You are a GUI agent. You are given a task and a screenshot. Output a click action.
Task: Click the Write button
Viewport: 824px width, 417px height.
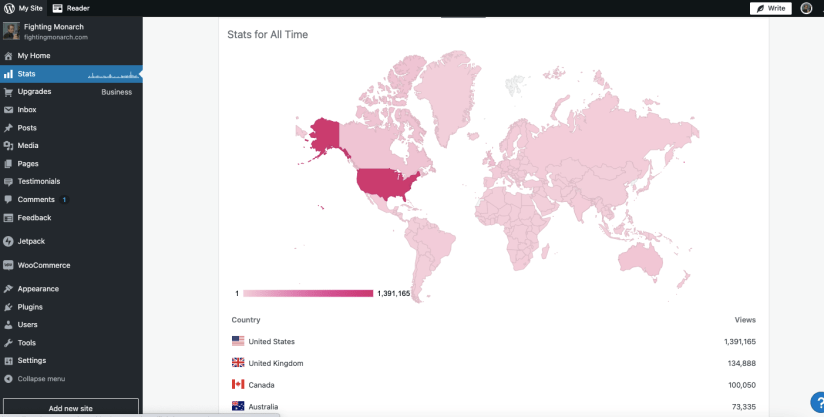click(770, 8)
